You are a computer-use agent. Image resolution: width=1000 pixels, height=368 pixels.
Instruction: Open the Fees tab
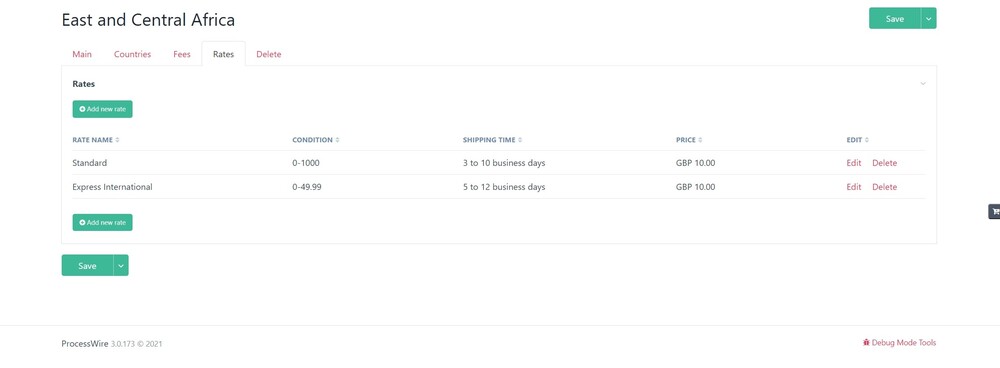(182, 54)
